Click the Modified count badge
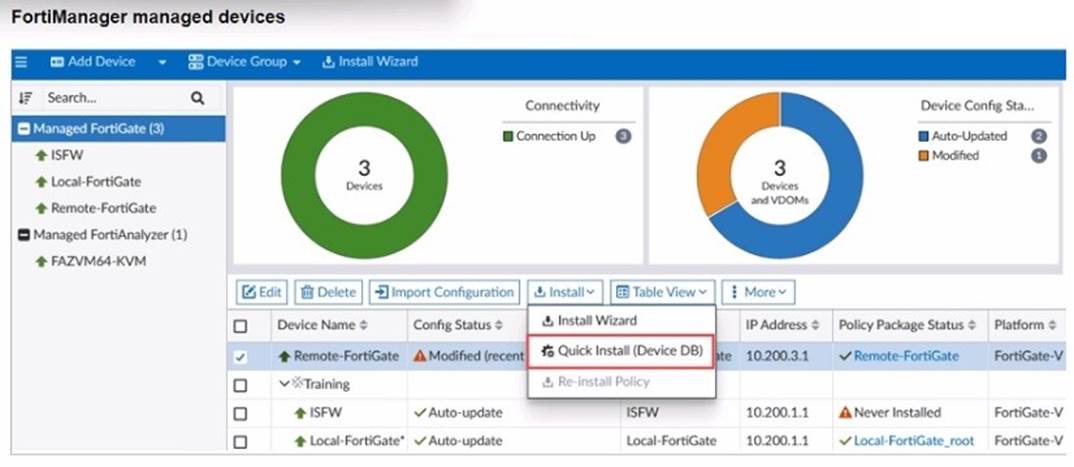The image size is (1074, 467). pyautogui.click(x=1039, y=155)
